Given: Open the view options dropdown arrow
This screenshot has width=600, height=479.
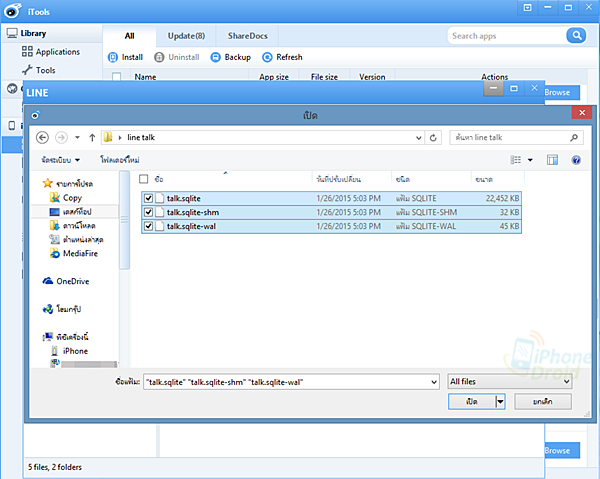Looking at the screenshot, I should (x=530, y=160).
